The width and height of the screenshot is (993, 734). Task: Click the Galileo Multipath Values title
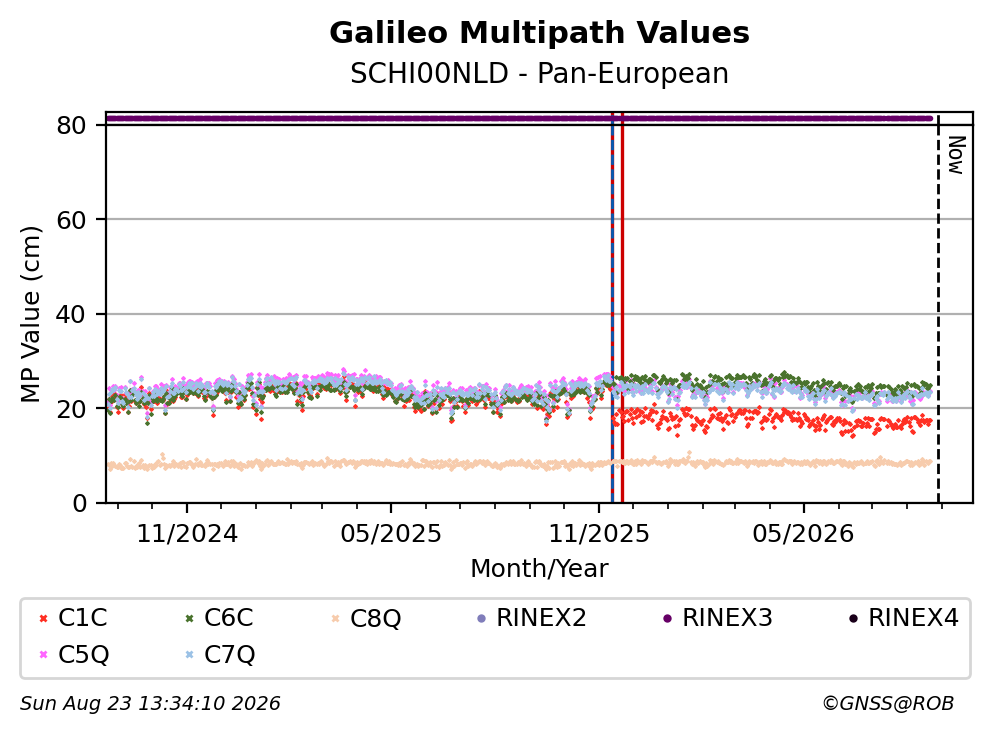click(x=539, y=33)
